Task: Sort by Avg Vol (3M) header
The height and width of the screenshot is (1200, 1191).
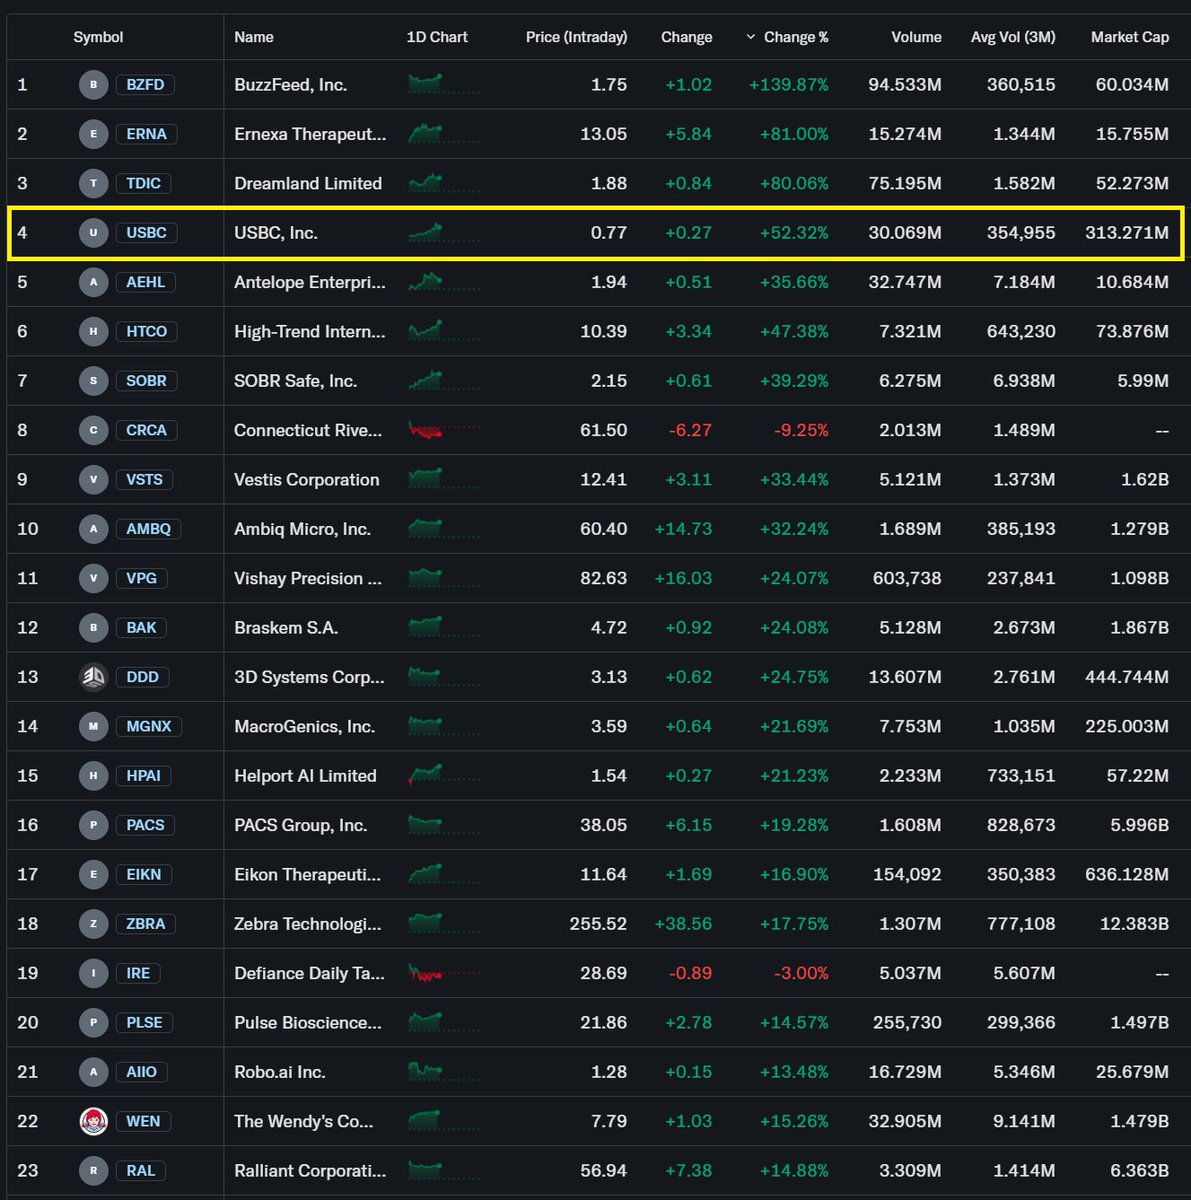Action: [1013, 37]
